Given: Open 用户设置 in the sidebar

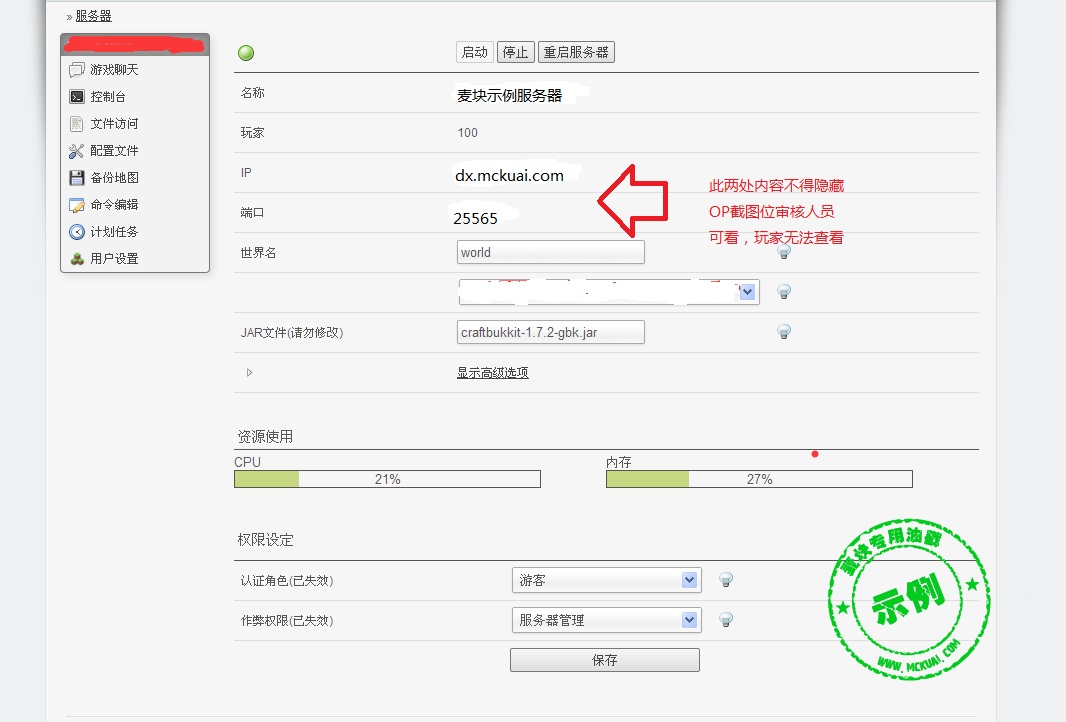Looking at the screenshot, I should point(114,259).
